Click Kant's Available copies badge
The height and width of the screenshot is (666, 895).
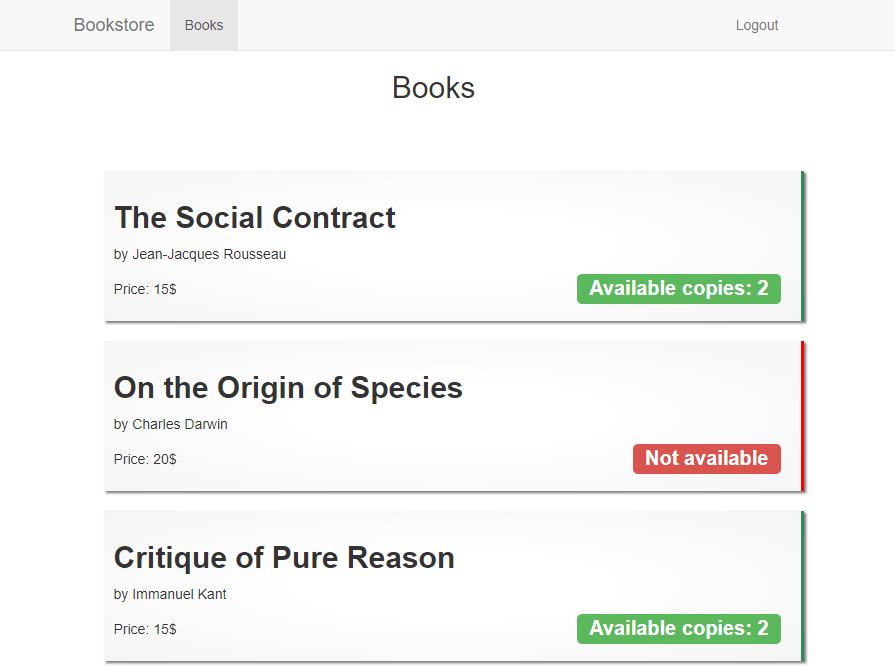pyautogui.click(x=678, y=628)
